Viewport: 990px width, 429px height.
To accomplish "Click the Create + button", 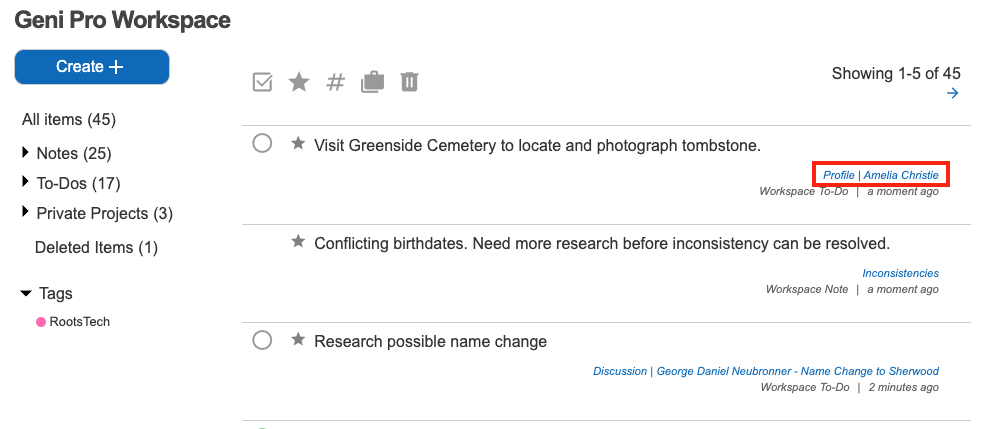I will [91, 67].
